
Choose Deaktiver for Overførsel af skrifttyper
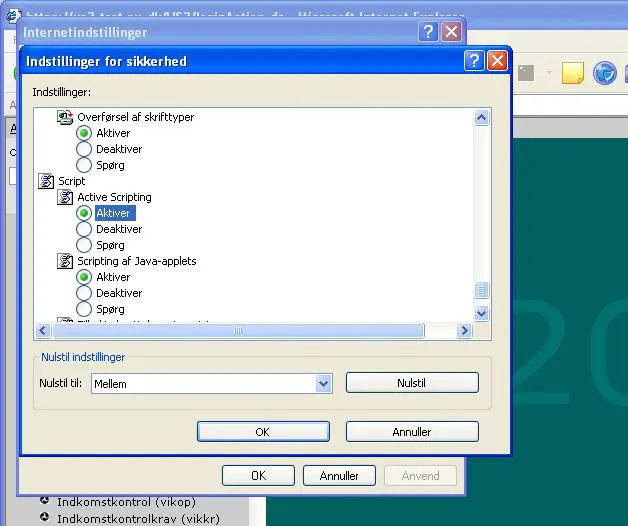84,149
